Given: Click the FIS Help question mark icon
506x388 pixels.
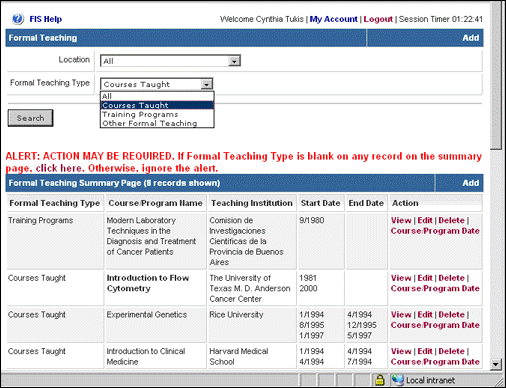Looking at the screenshot, I should [18, 19].
